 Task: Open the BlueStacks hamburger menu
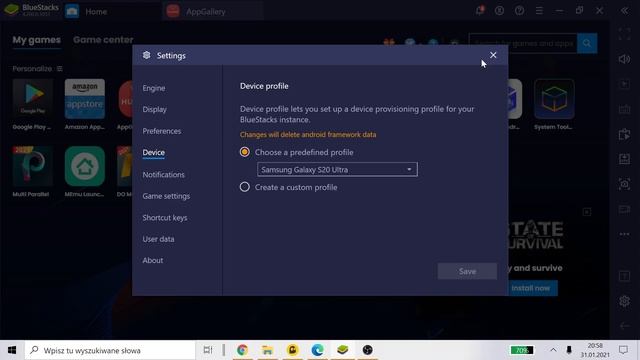(x=539, y=11)
